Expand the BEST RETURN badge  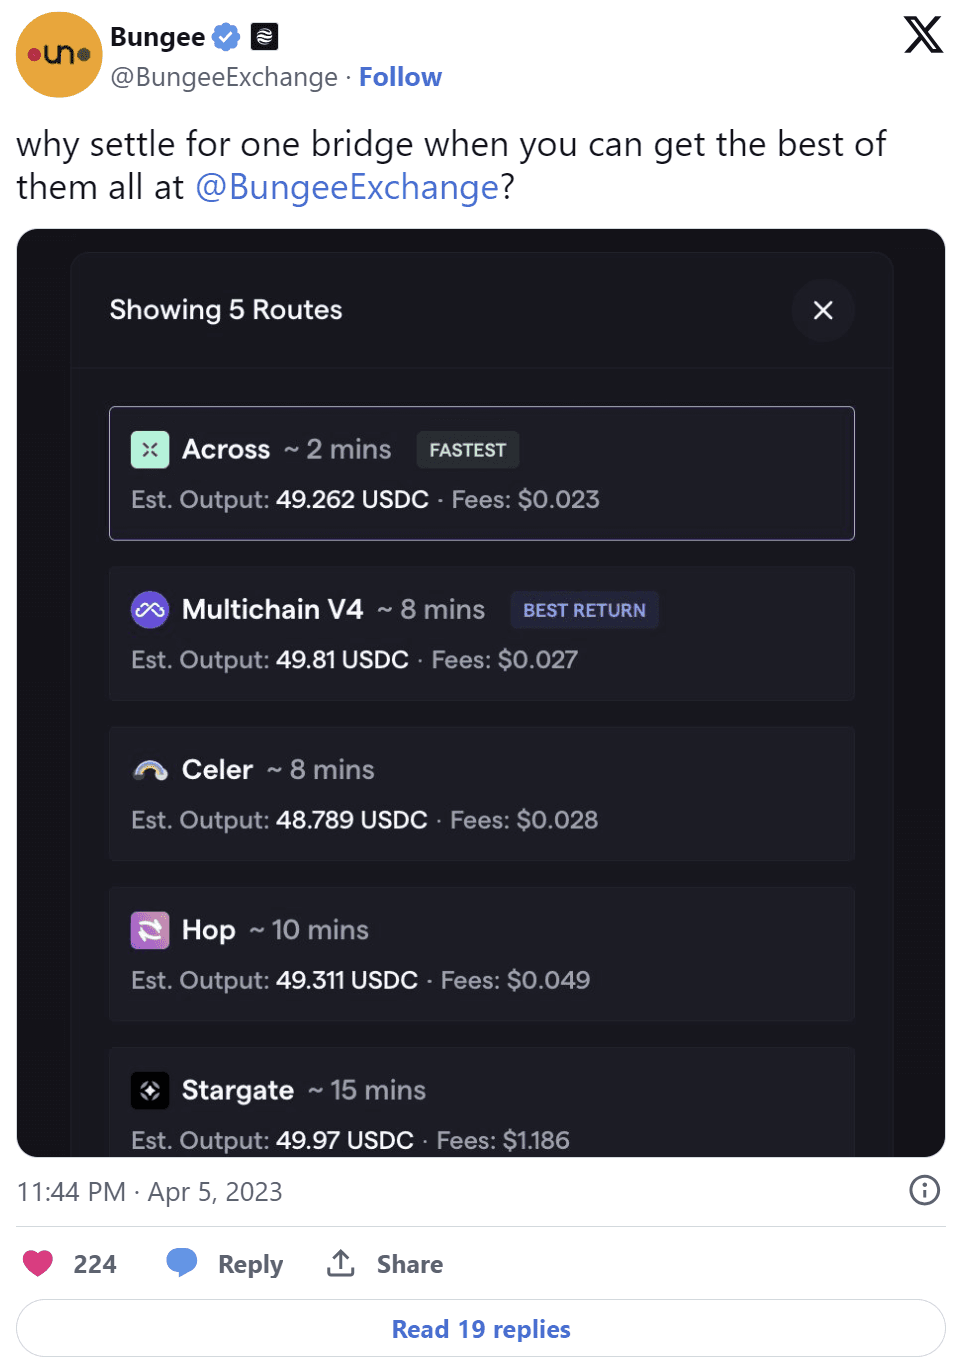point(584,610)
